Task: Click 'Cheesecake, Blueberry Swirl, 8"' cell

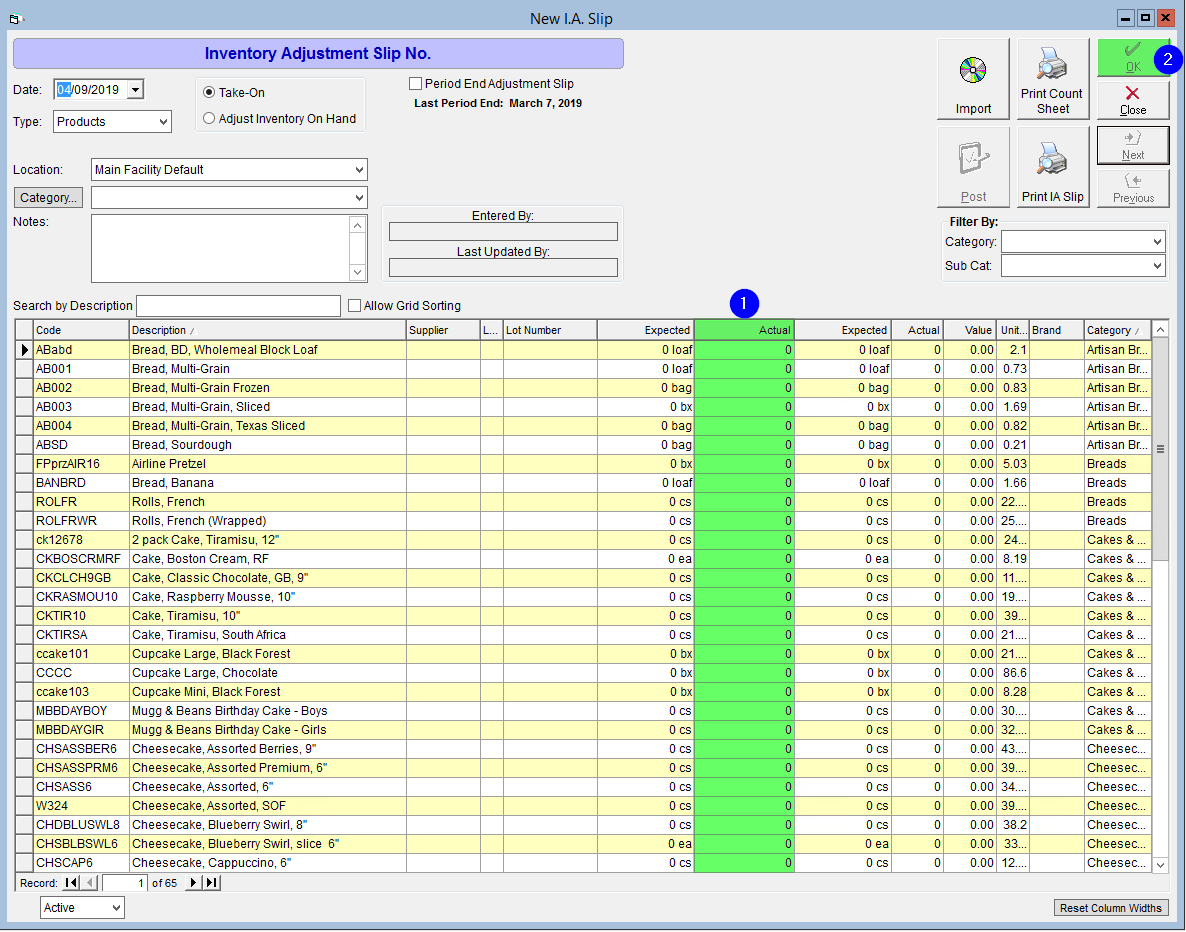Action: click(267, 825)
